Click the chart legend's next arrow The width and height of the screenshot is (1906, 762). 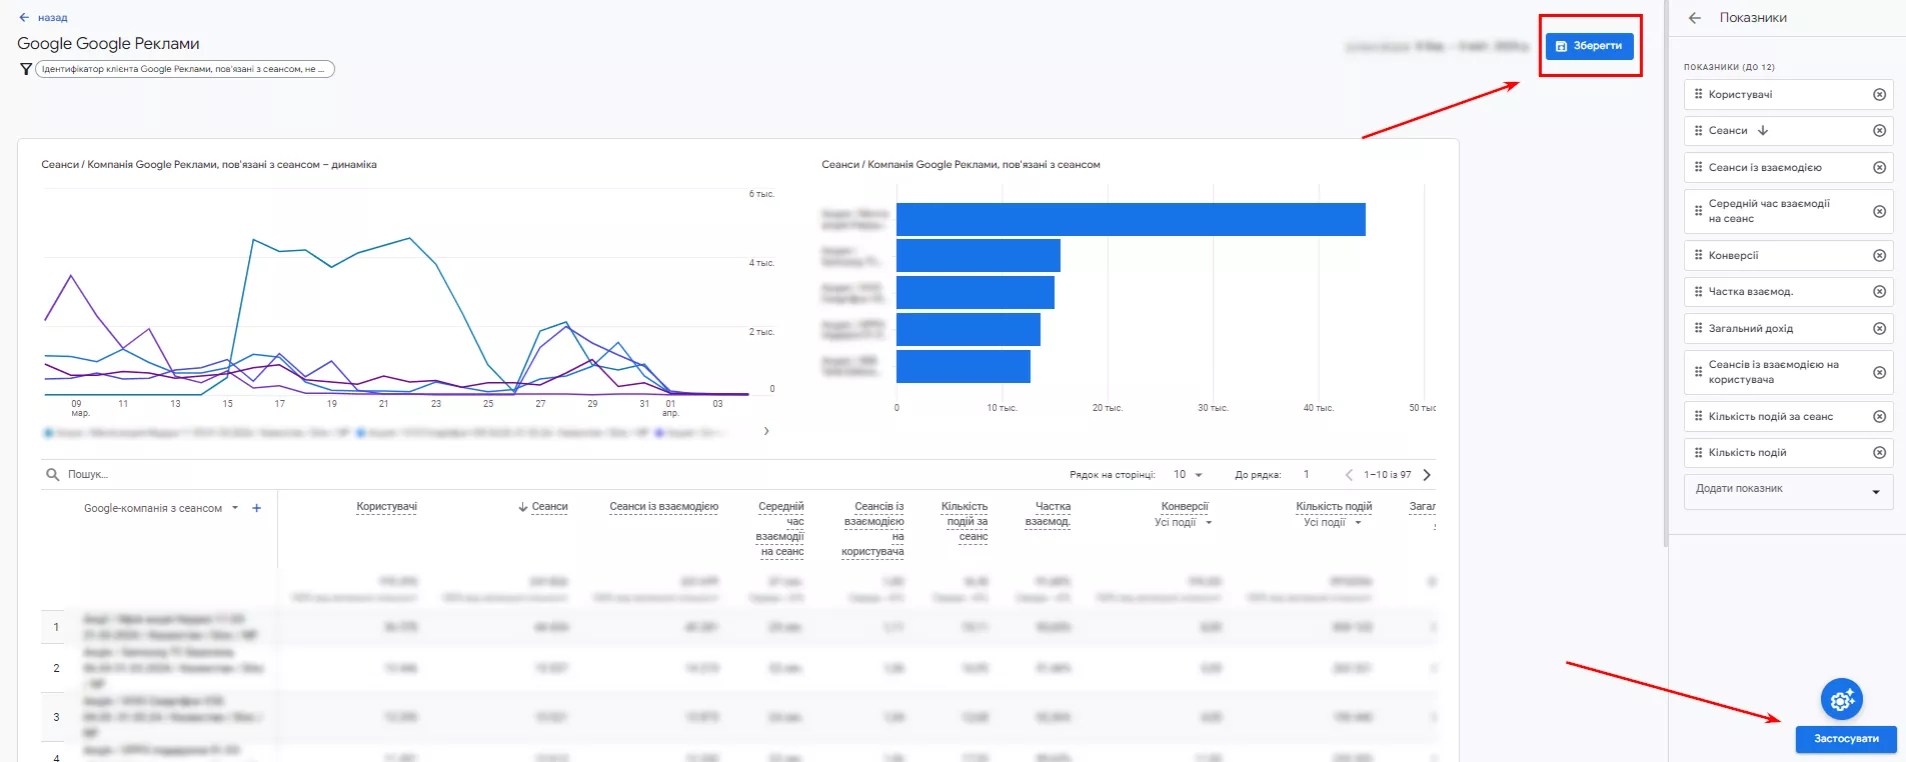point(766,431)
